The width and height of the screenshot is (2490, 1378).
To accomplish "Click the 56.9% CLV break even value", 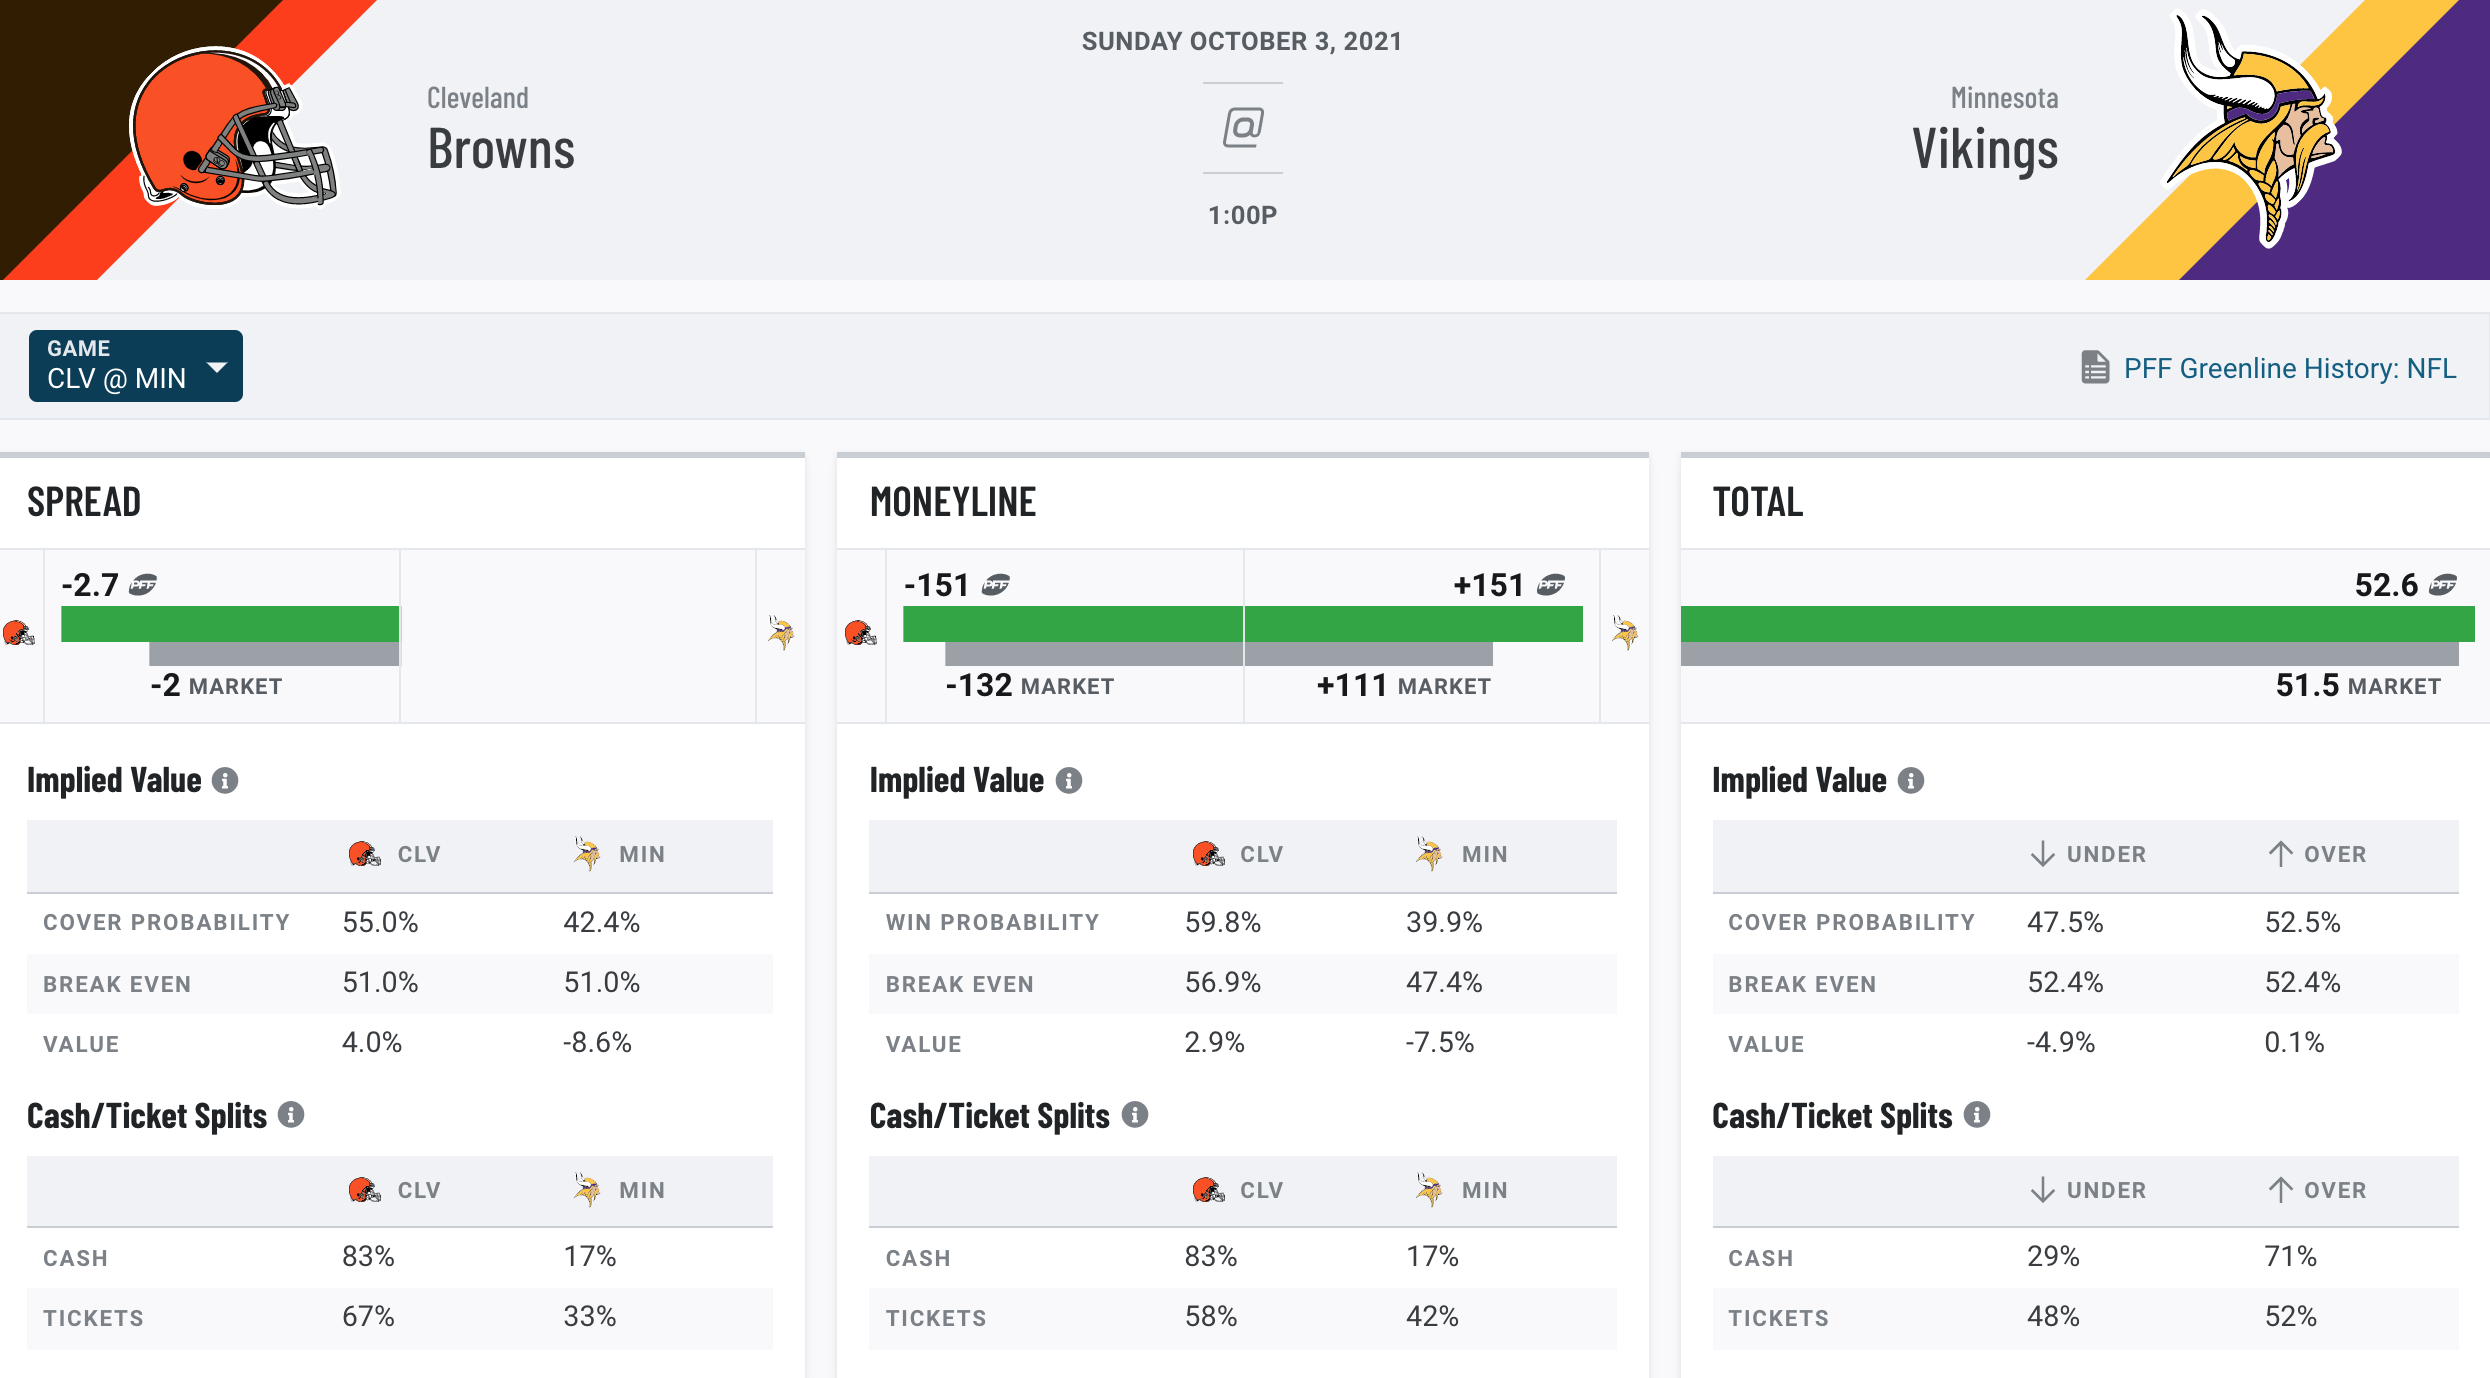I will click(1223, 982).
